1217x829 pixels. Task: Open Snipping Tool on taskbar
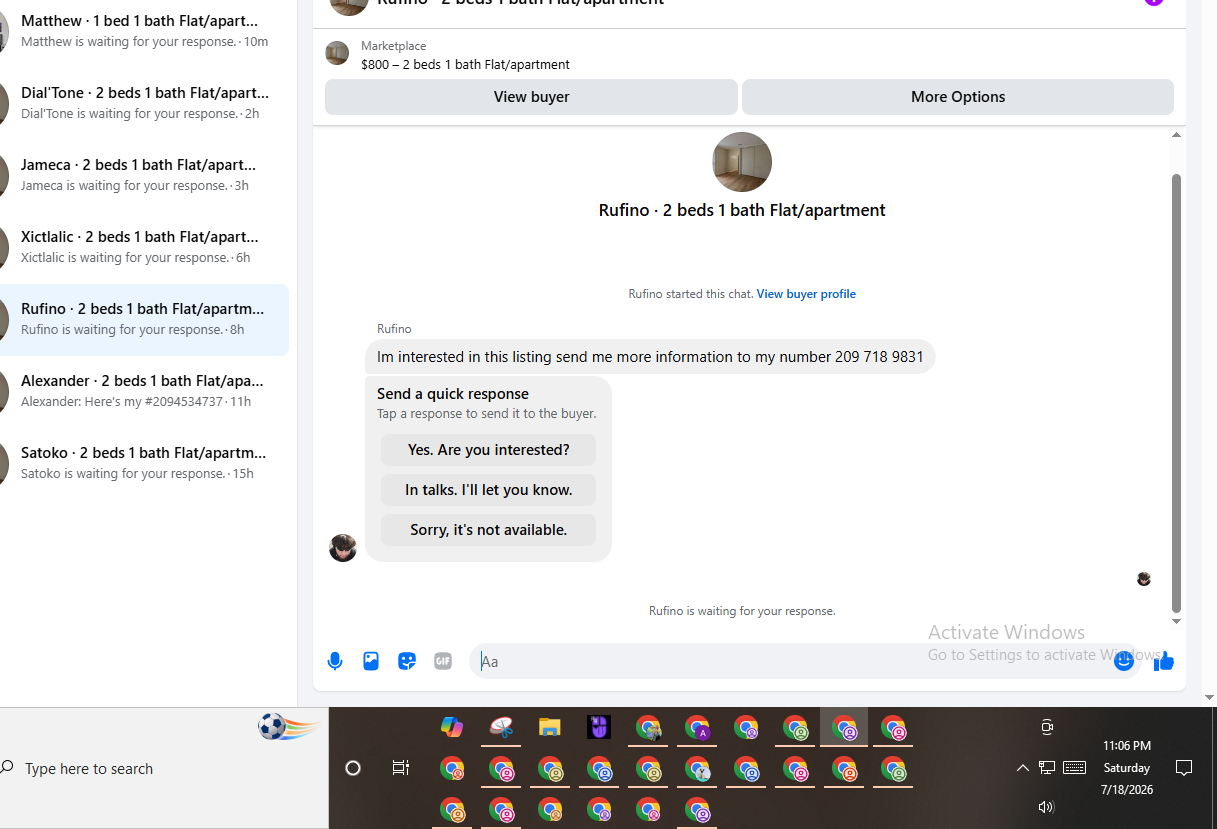(501, 727)
